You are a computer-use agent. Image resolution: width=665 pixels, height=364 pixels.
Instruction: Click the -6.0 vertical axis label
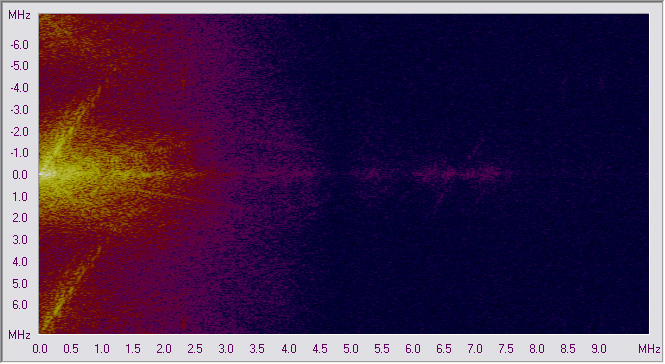20,44
